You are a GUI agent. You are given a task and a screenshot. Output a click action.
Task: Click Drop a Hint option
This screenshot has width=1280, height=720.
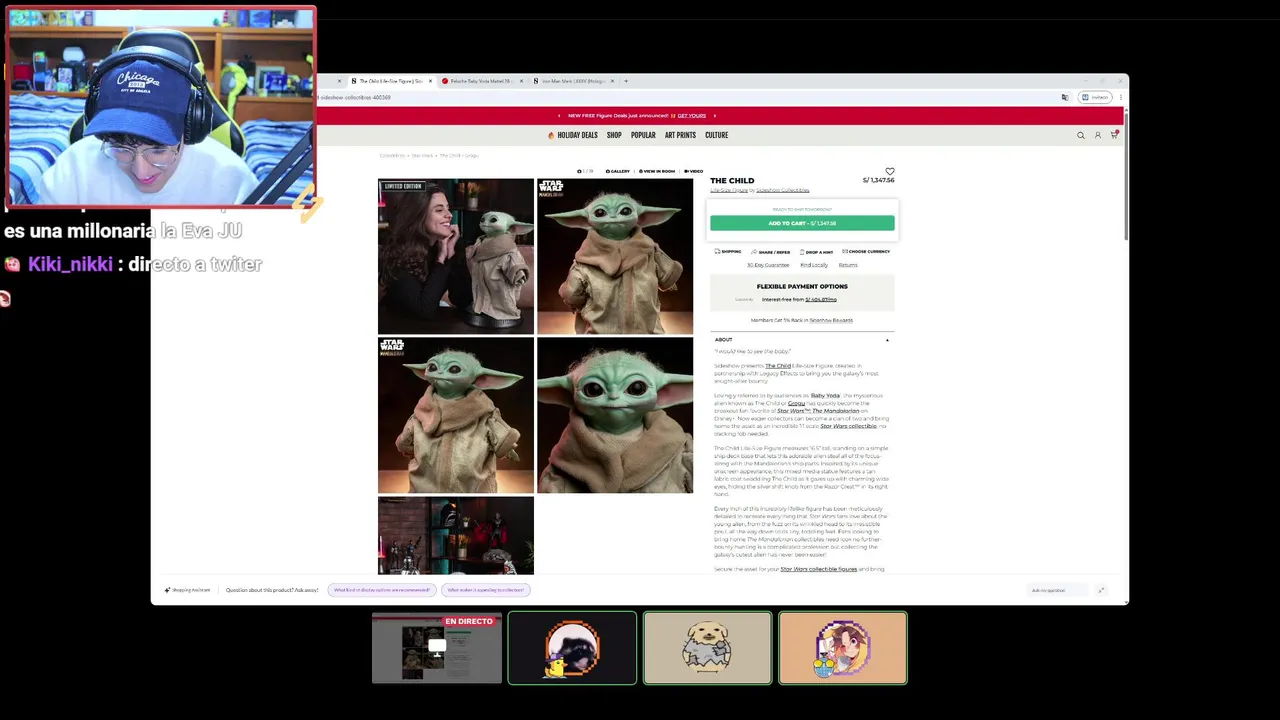(817, 252)
